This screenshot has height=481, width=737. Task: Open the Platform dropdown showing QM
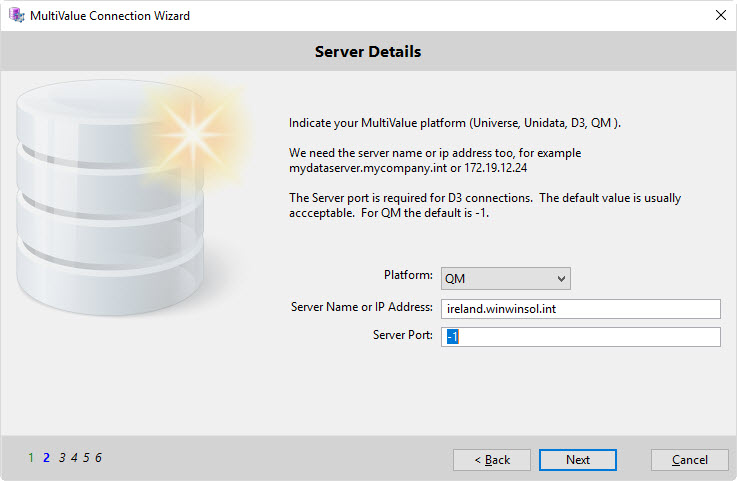click(506, 279)
